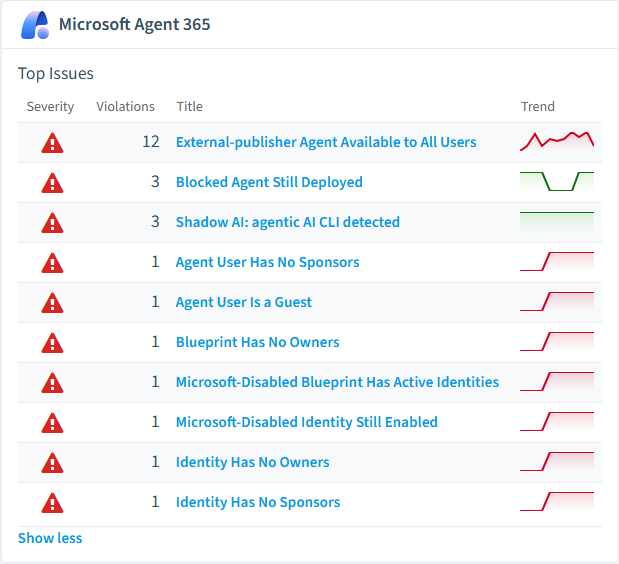Click trend sparkline for Microsoft-Disabled Blueprint Has Active Identities
Image resolution: width=619 pixels, height=564 pixels.
[x=557, y=381]
